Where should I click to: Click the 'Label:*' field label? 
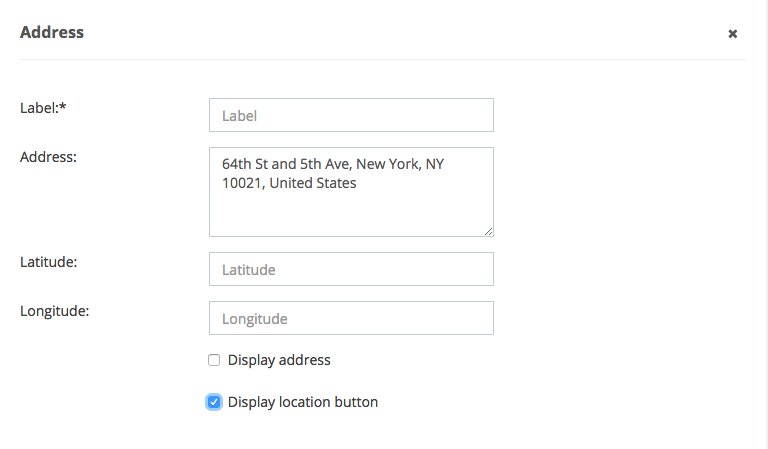(40, 107)
